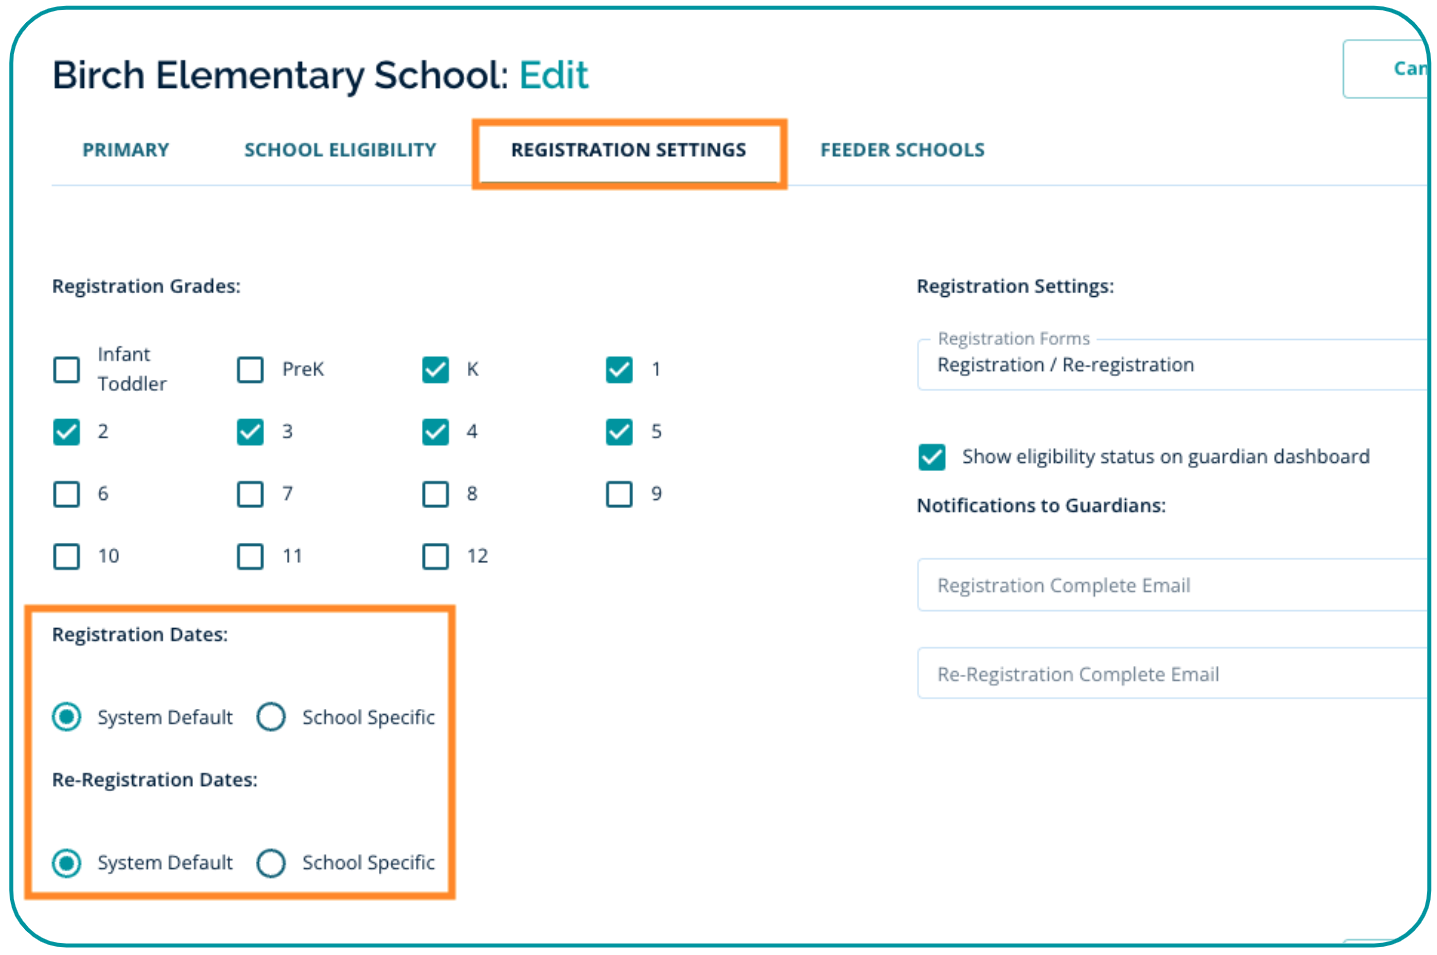
Task: Deselect grade 3 checkbox
Action: point(251,432)
